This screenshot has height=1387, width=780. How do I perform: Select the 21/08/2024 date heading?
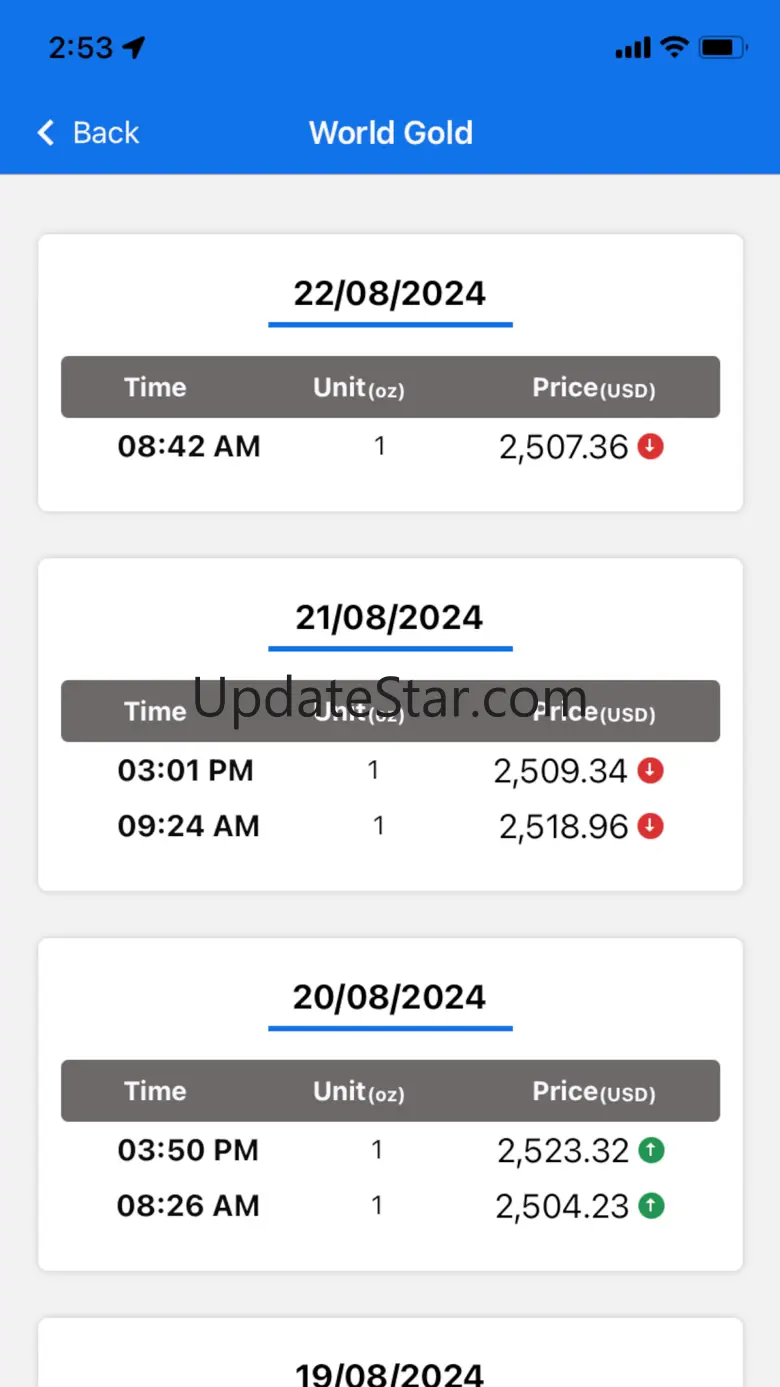click(x=390, y=618)
